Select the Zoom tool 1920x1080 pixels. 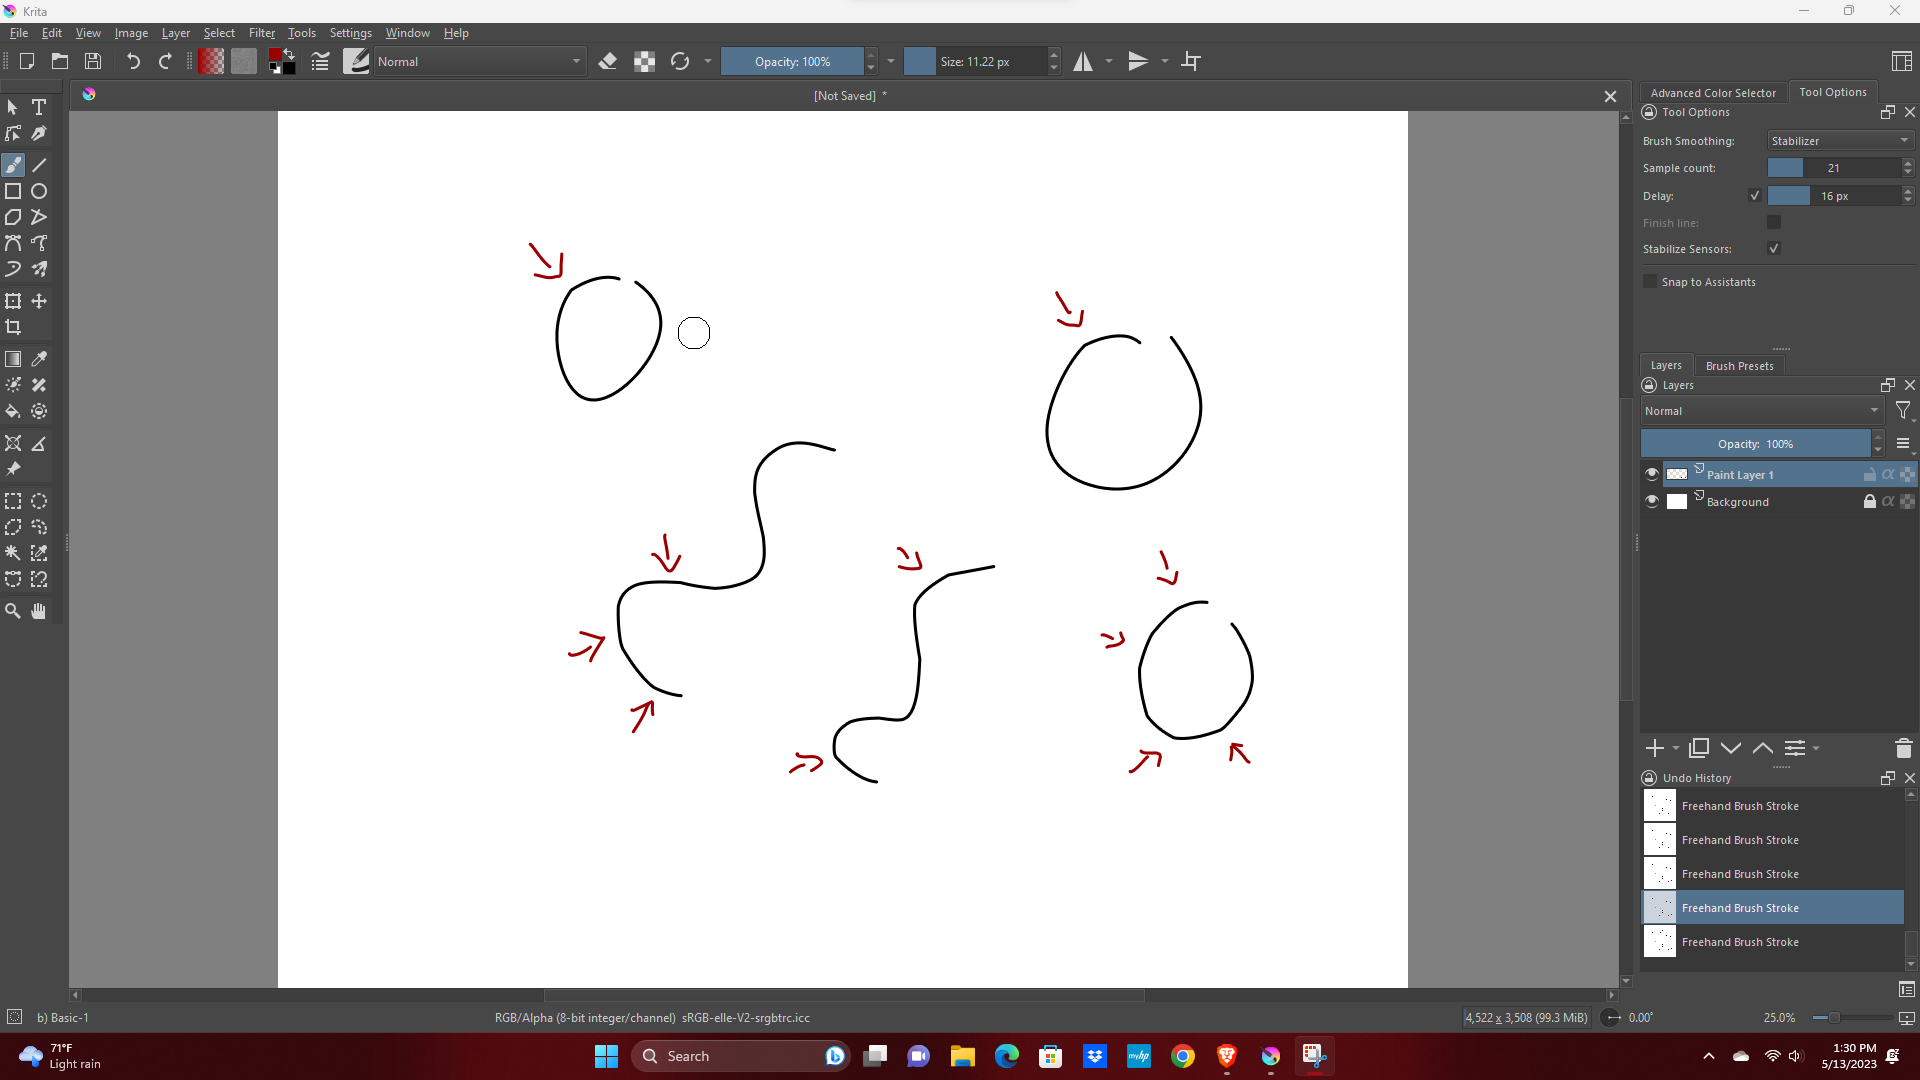13,611
